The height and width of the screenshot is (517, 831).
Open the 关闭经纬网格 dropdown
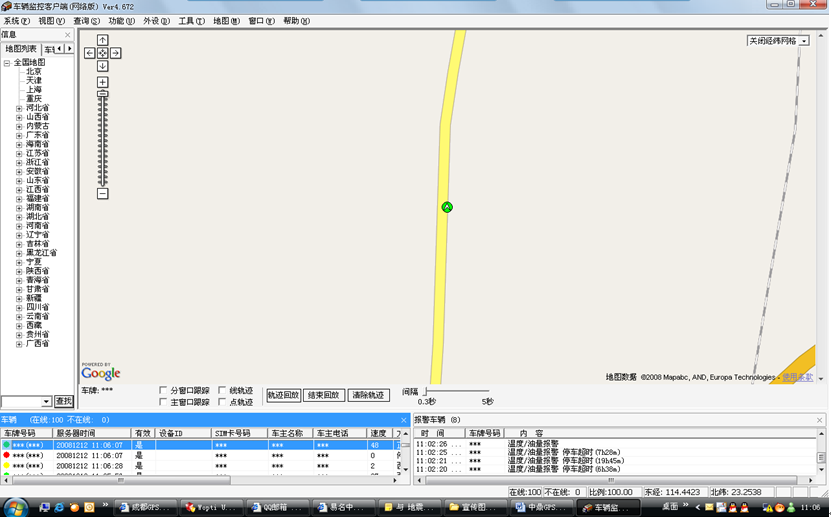click(804, 41)
